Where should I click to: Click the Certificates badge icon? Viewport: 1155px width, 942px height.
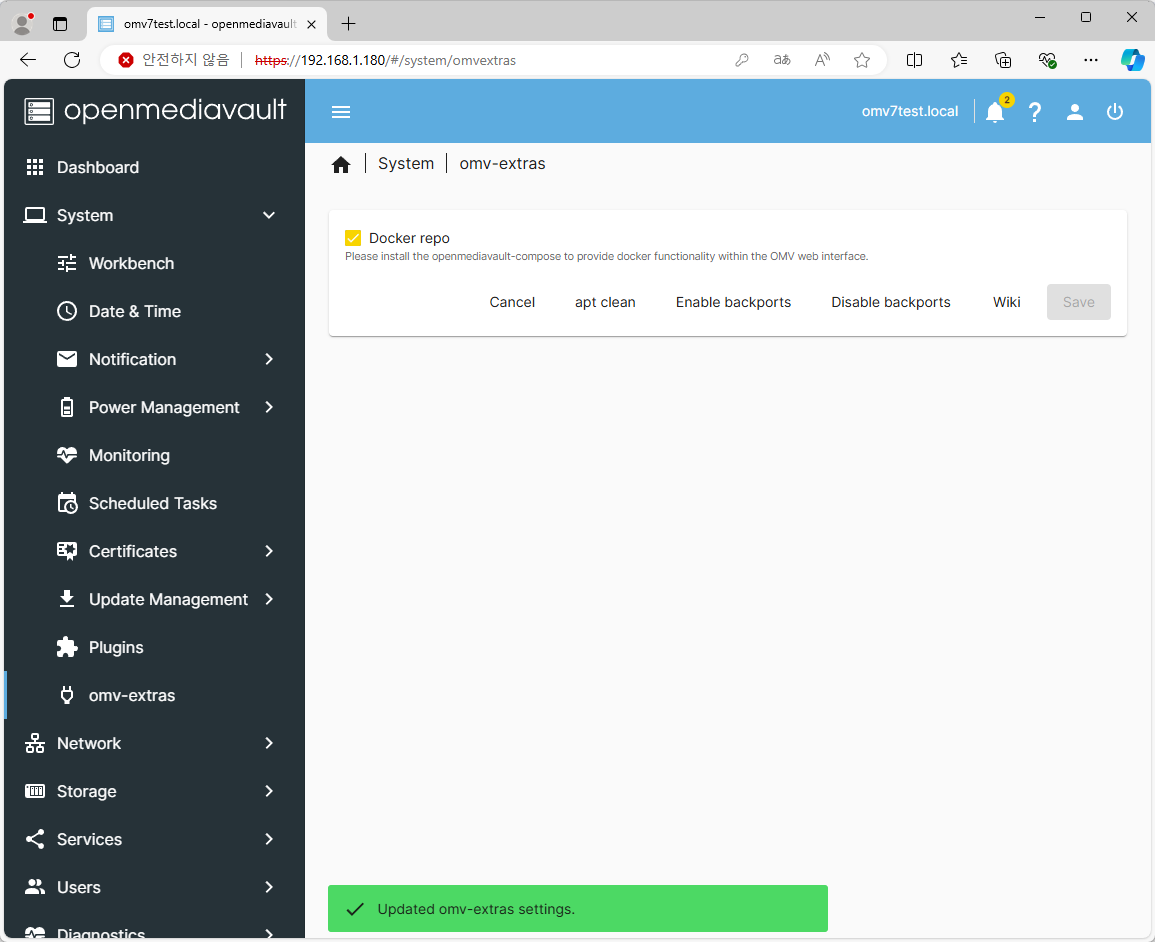click(67, 551)
